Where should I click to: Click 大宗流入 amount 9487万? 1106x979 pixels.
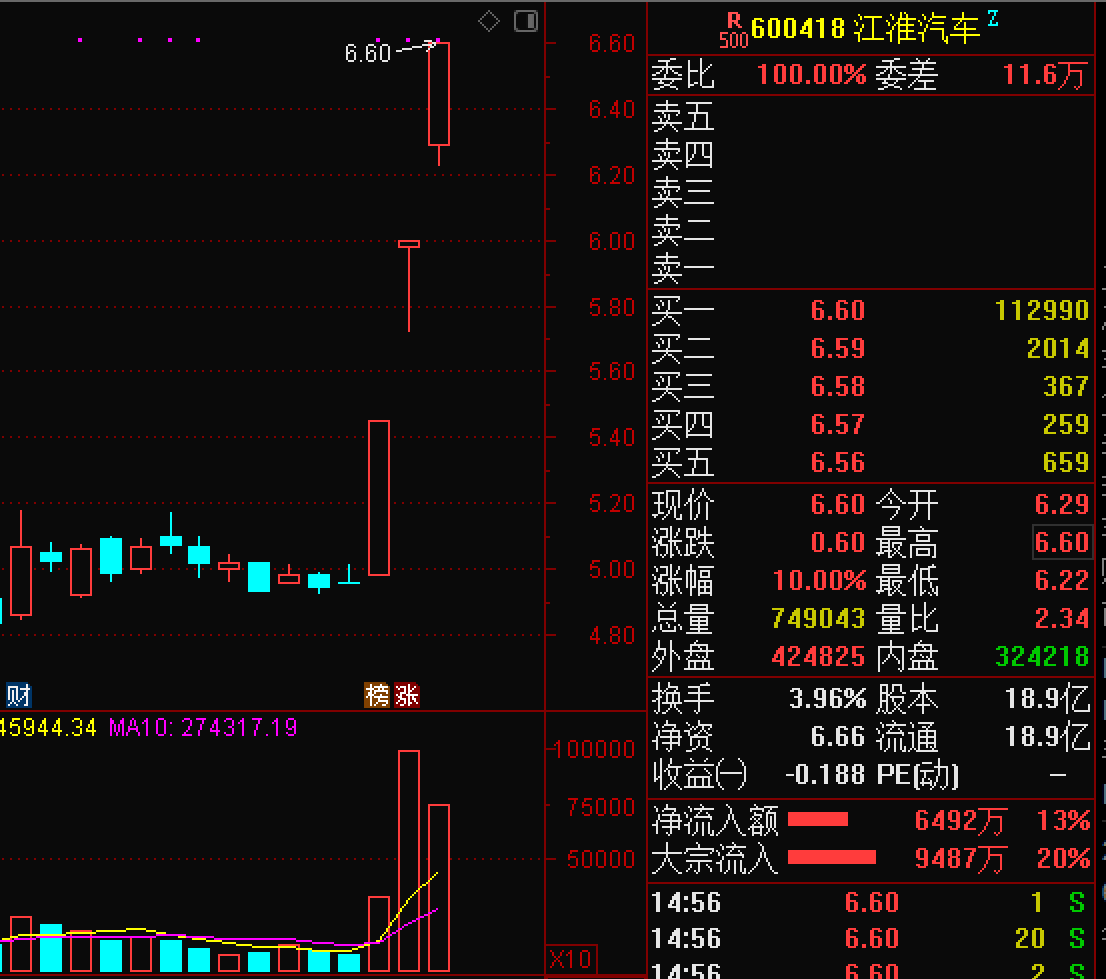pyautogui.click(x=960, y=858)
